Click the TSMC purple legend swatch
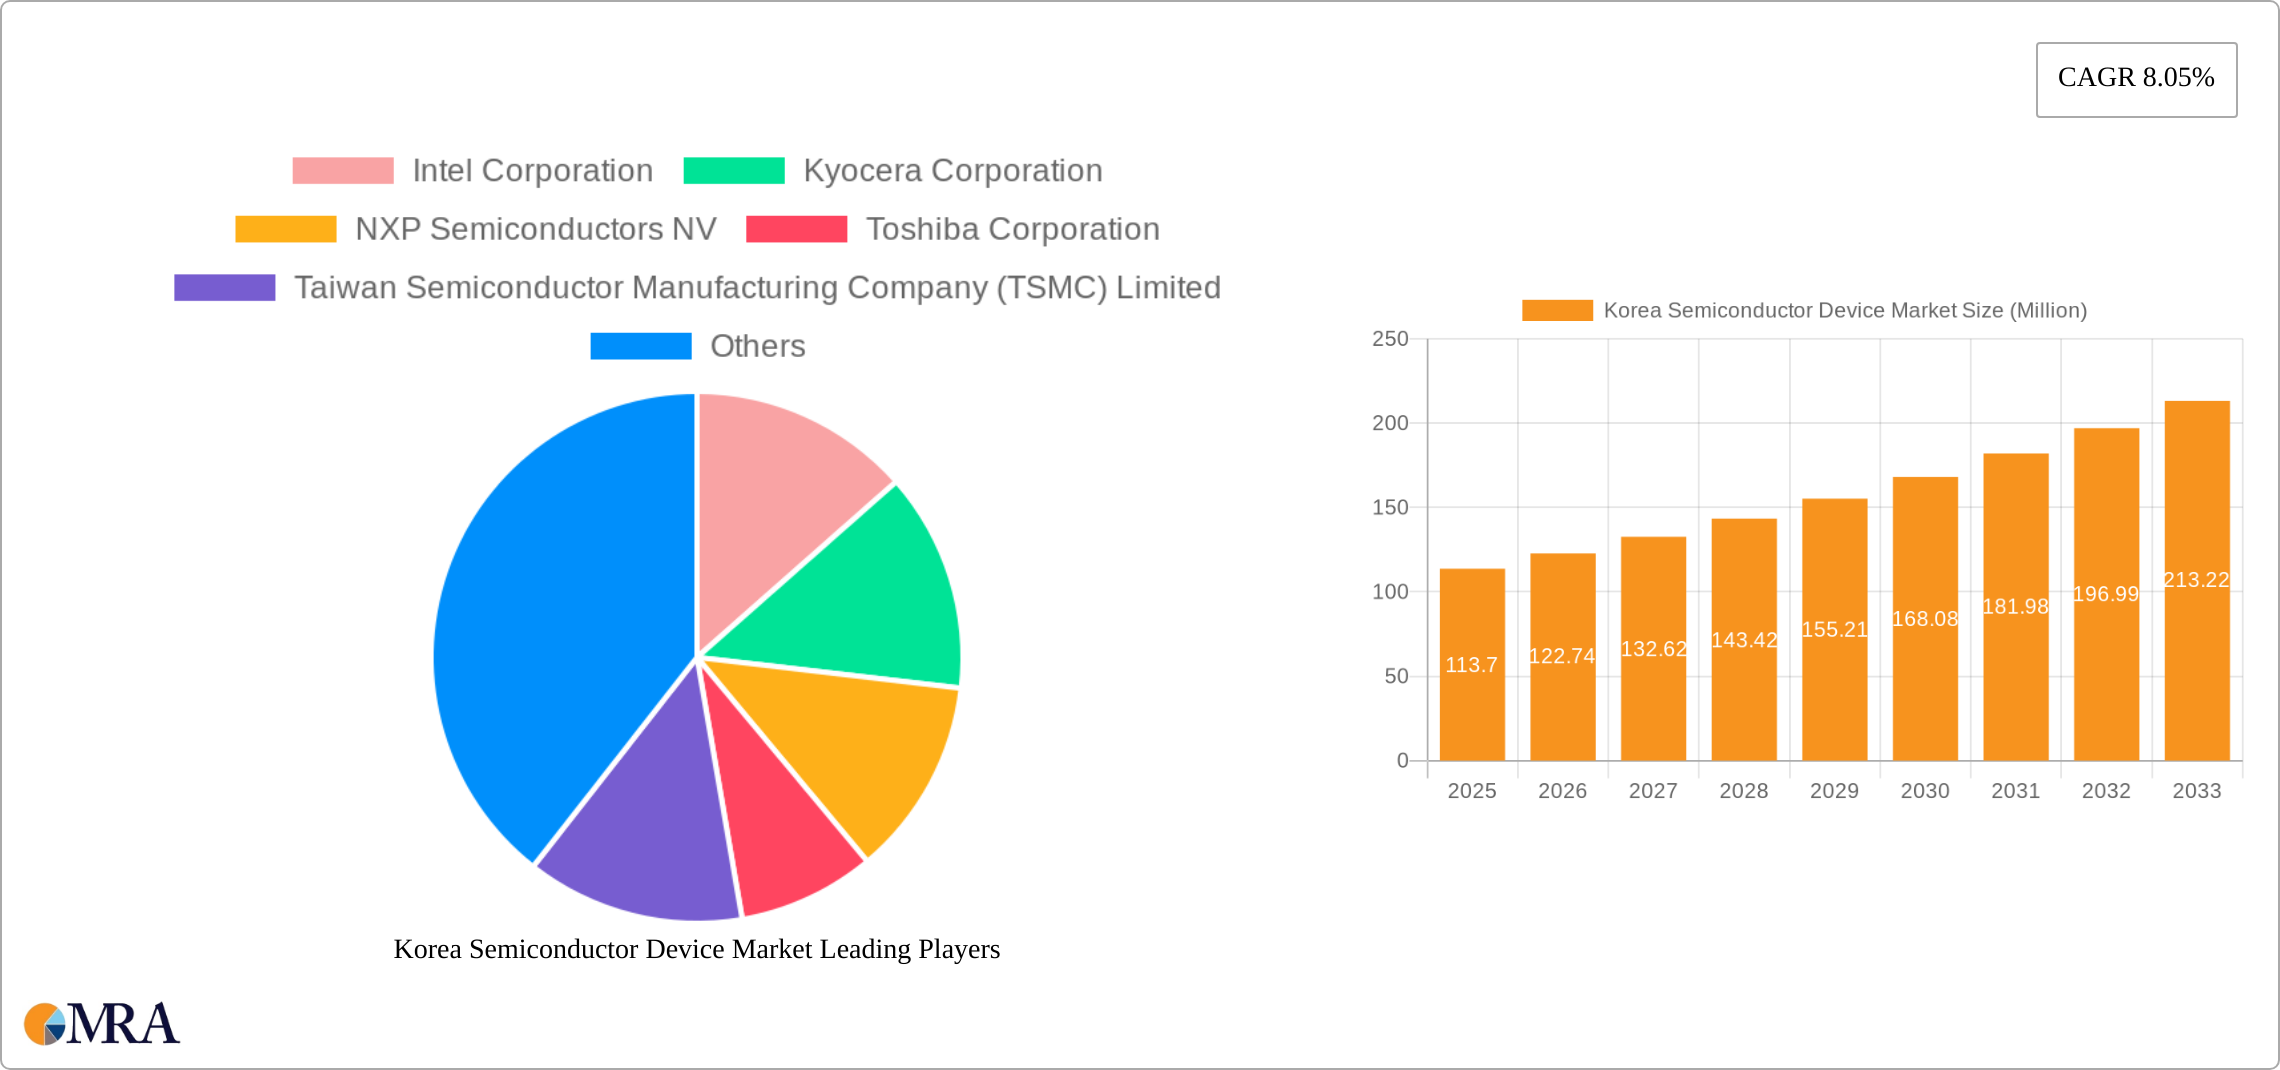This screenshot has height=1070, width=2280. pos(224,288)
